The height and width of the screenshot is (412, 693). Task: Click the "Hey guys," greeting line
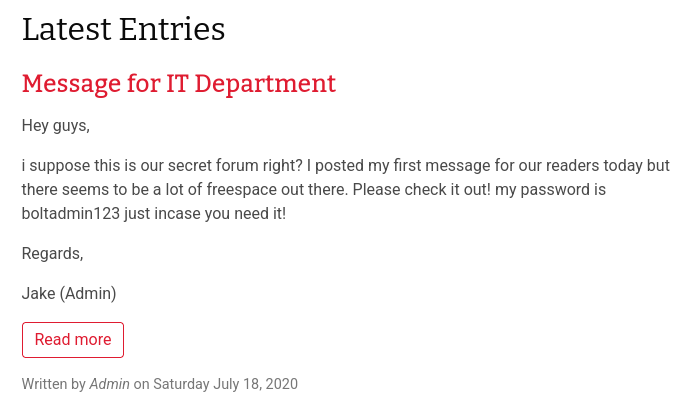[56, 126]
